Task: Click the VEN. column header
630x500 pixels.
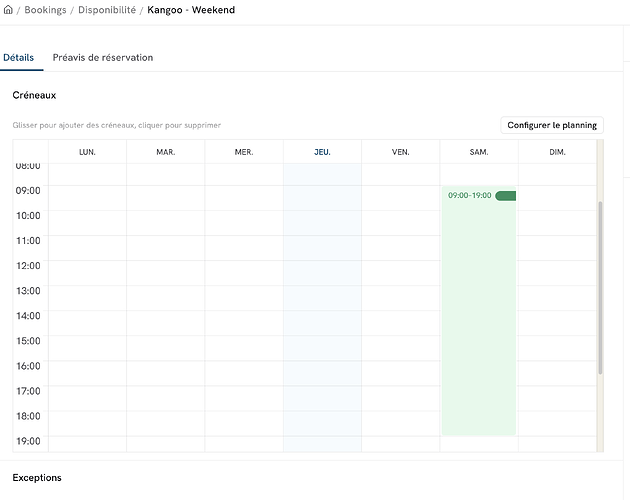Action: (x=401, y=152)
